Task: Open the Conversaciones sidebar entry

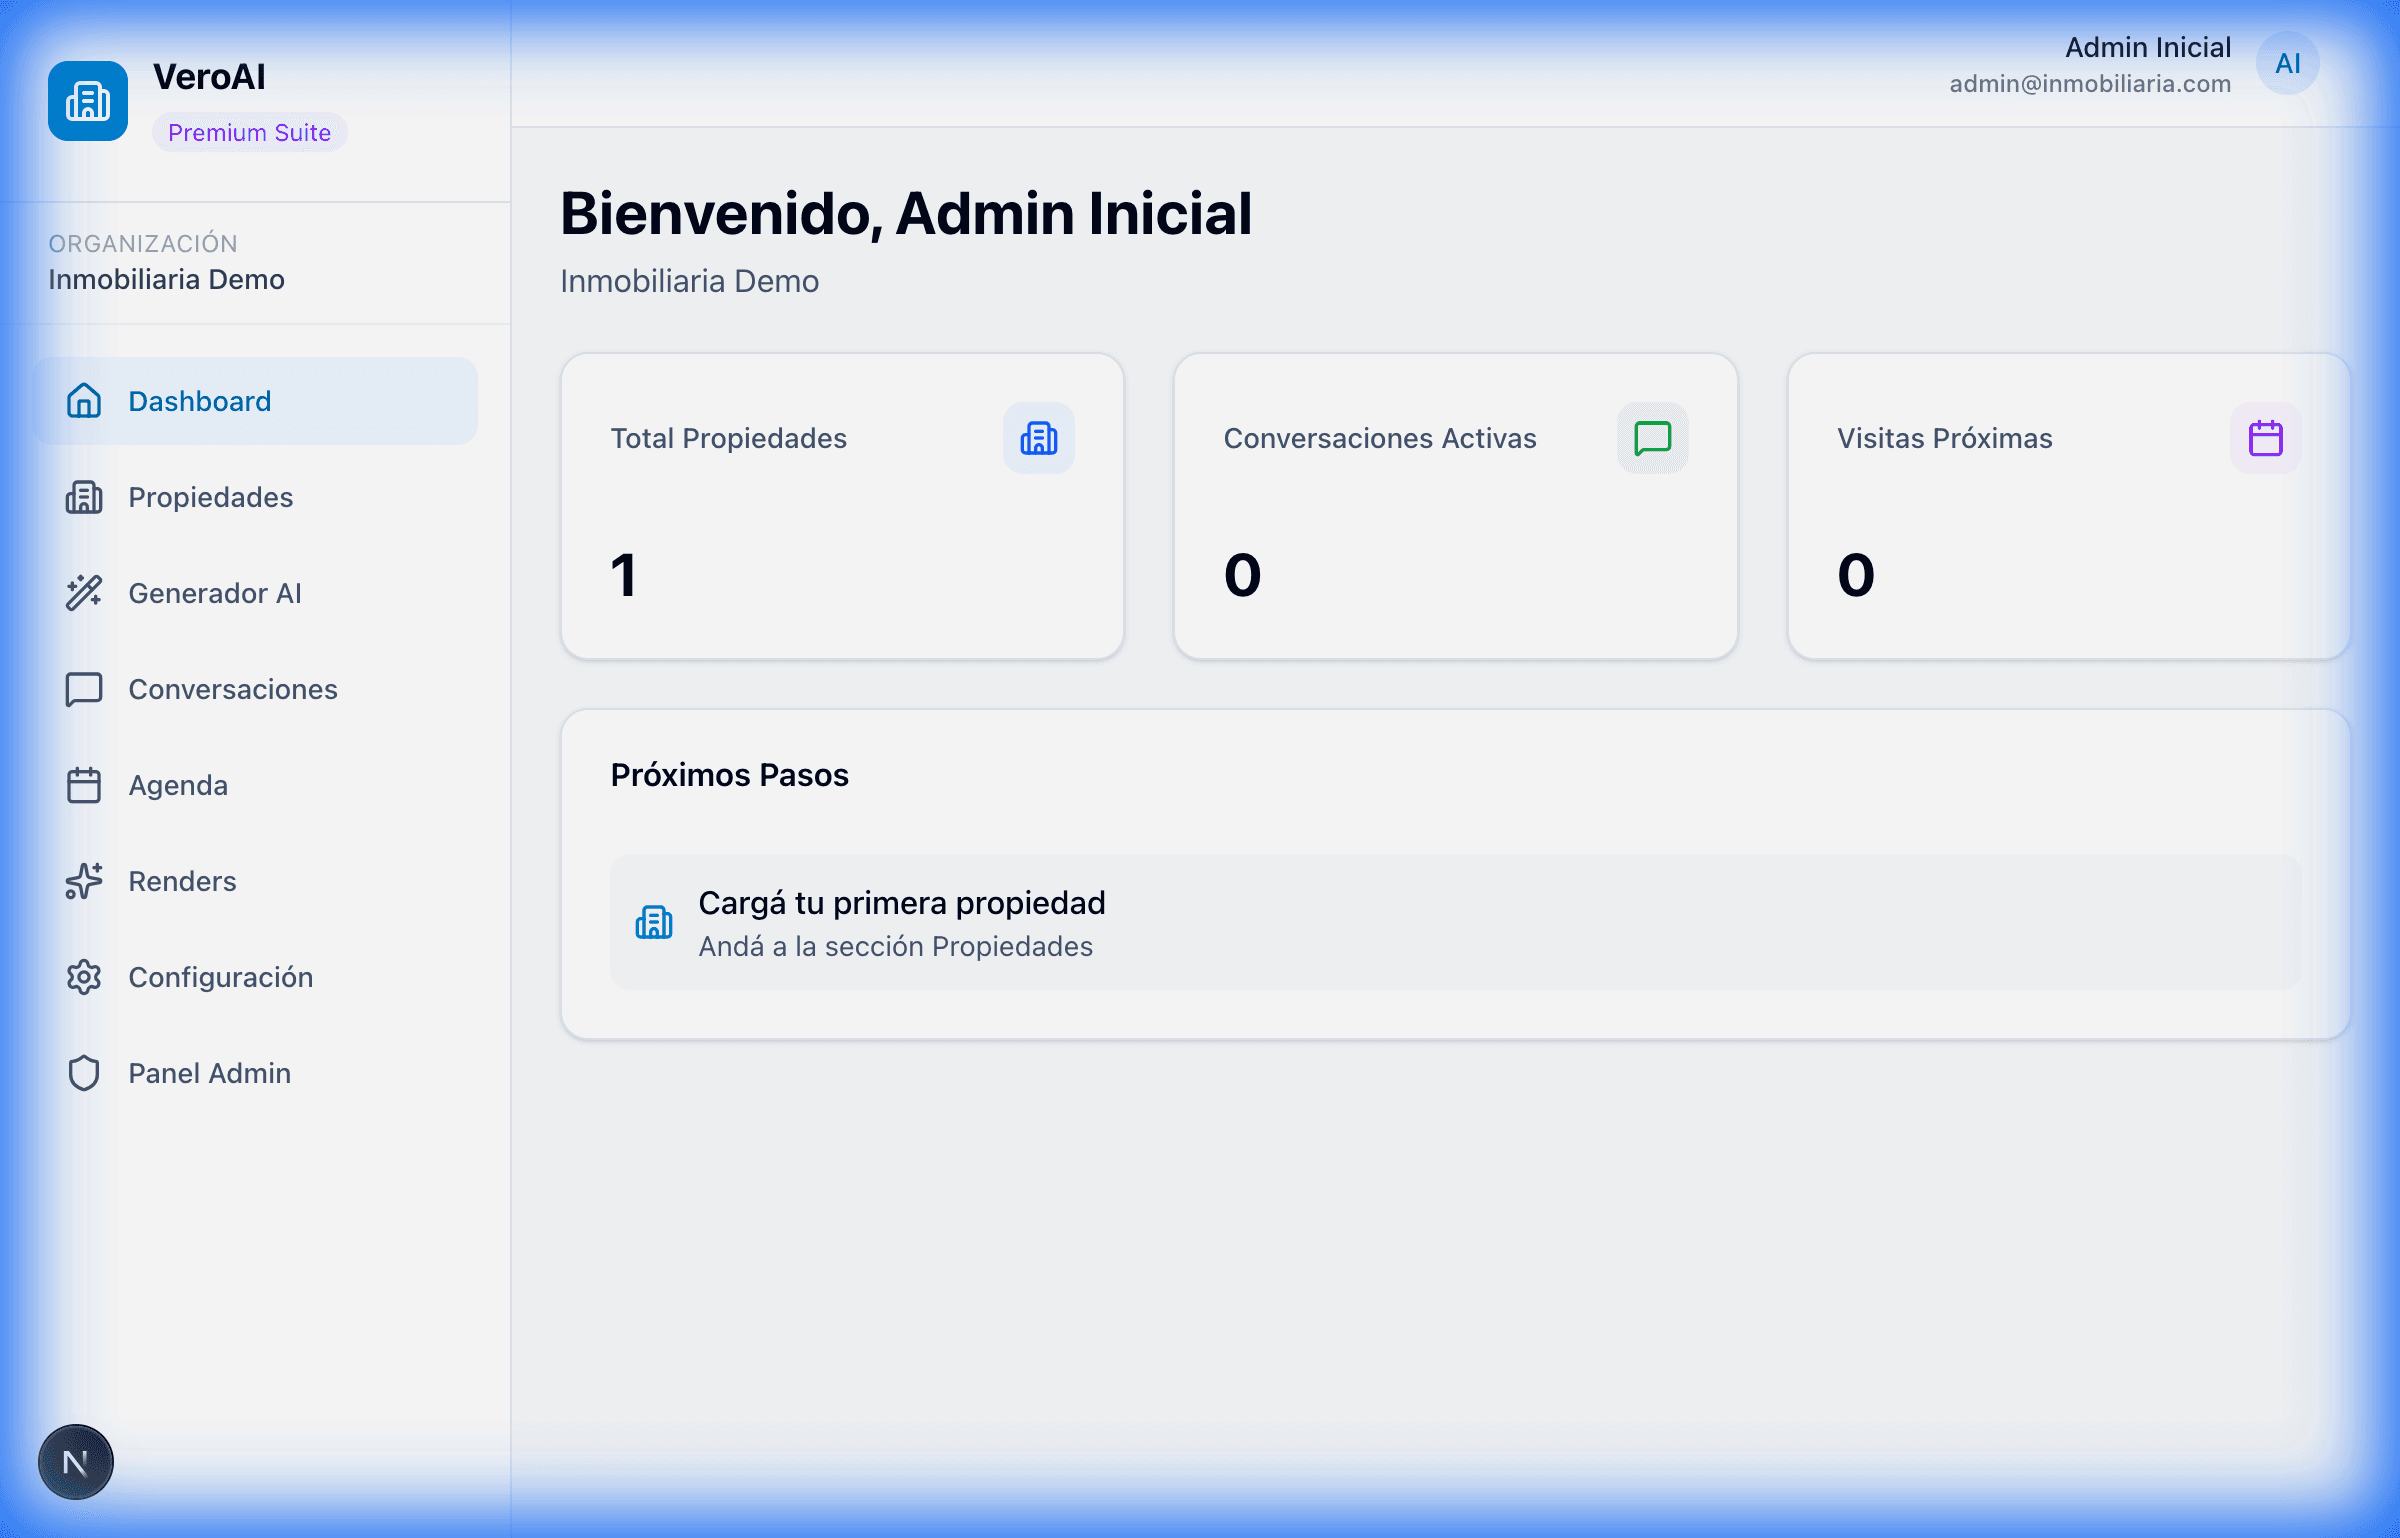Action: pos(232,688)
